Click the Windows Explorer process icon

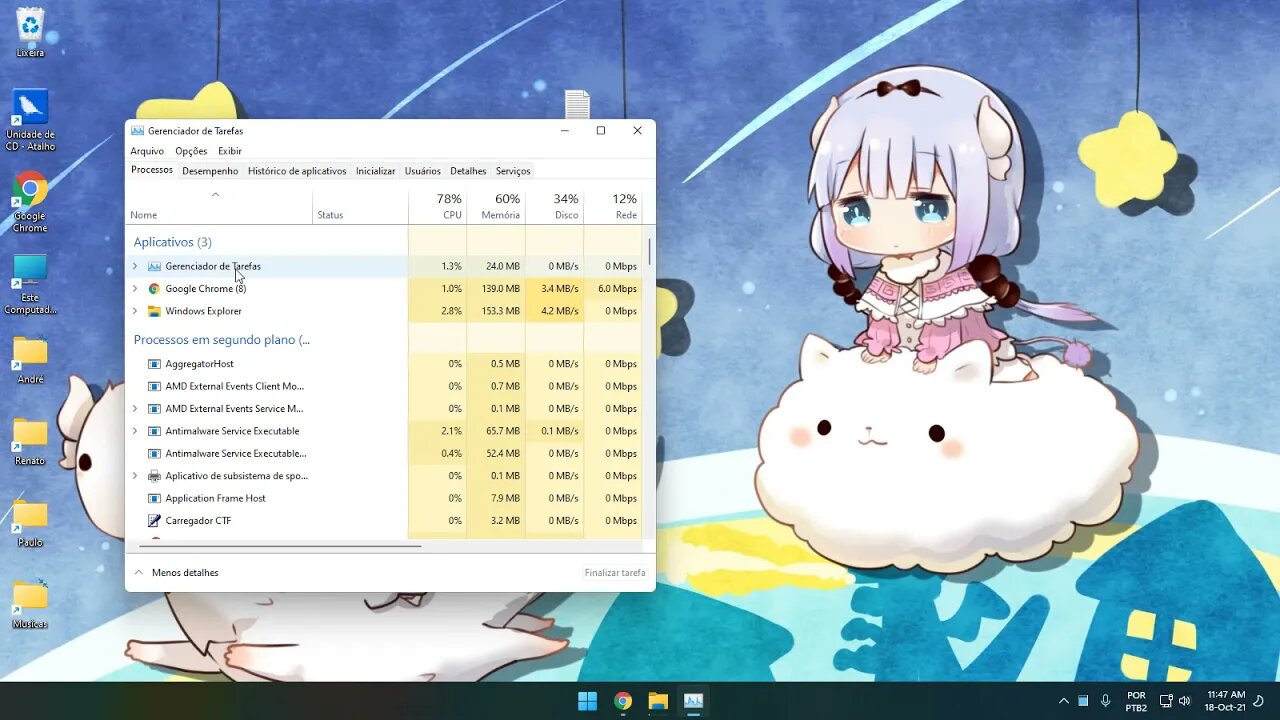click(x=154, y=311)
